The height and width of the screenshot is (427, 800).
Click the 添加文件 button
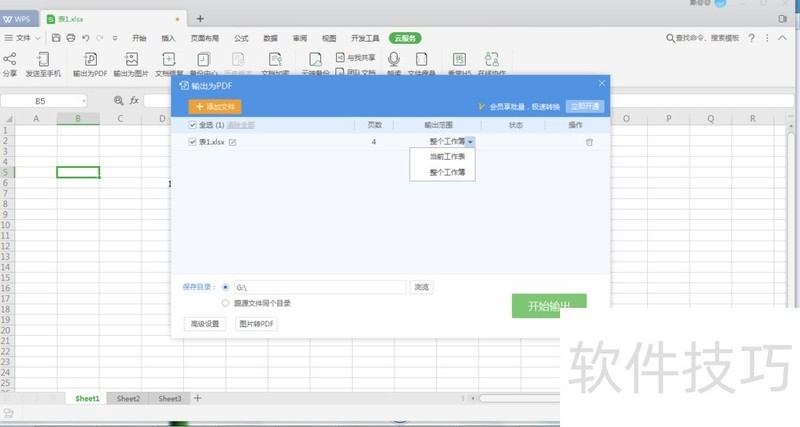point(215,106)
